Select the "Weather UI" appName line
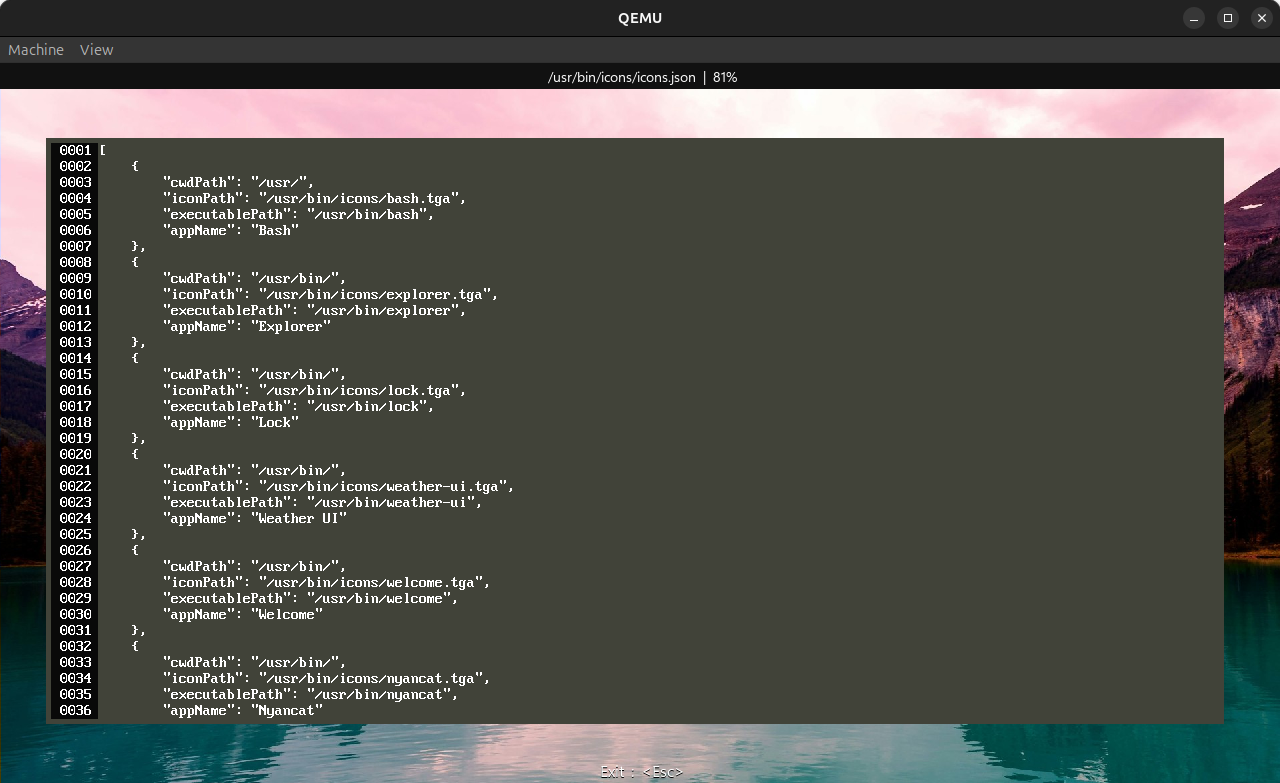The height and width of the screenshot is (783, 1280). 255,518
